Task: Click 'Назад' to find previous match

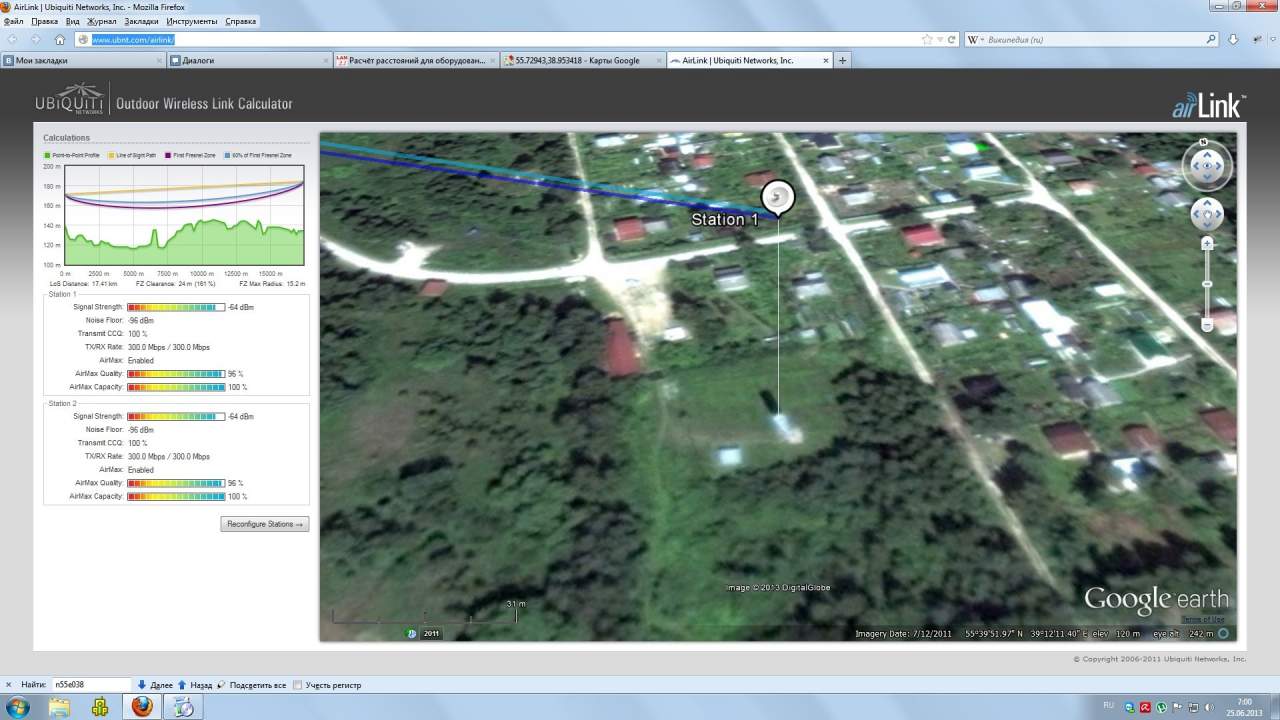Action: click(x=194, y=685)
